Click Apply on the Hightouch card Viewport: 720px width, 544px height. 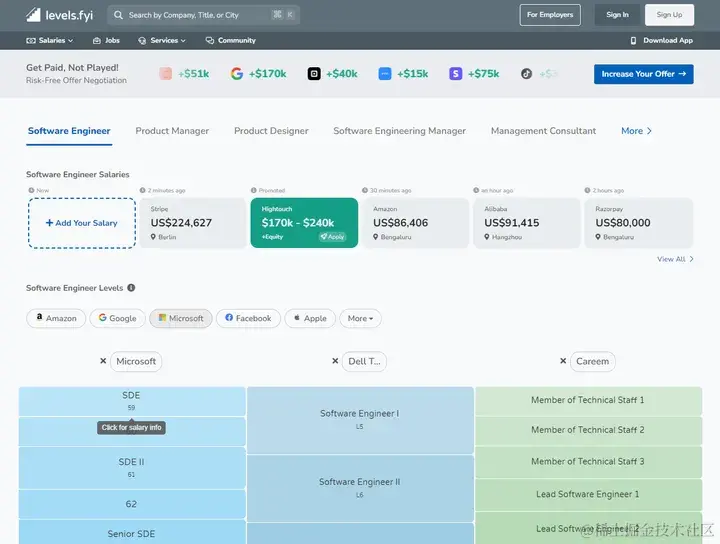coord(332,237)
